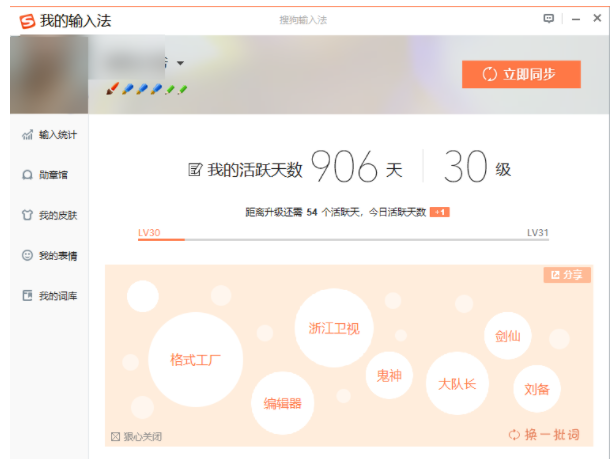Click the LV30 level progress bar

pyautogui.click(x=342, y=240)
